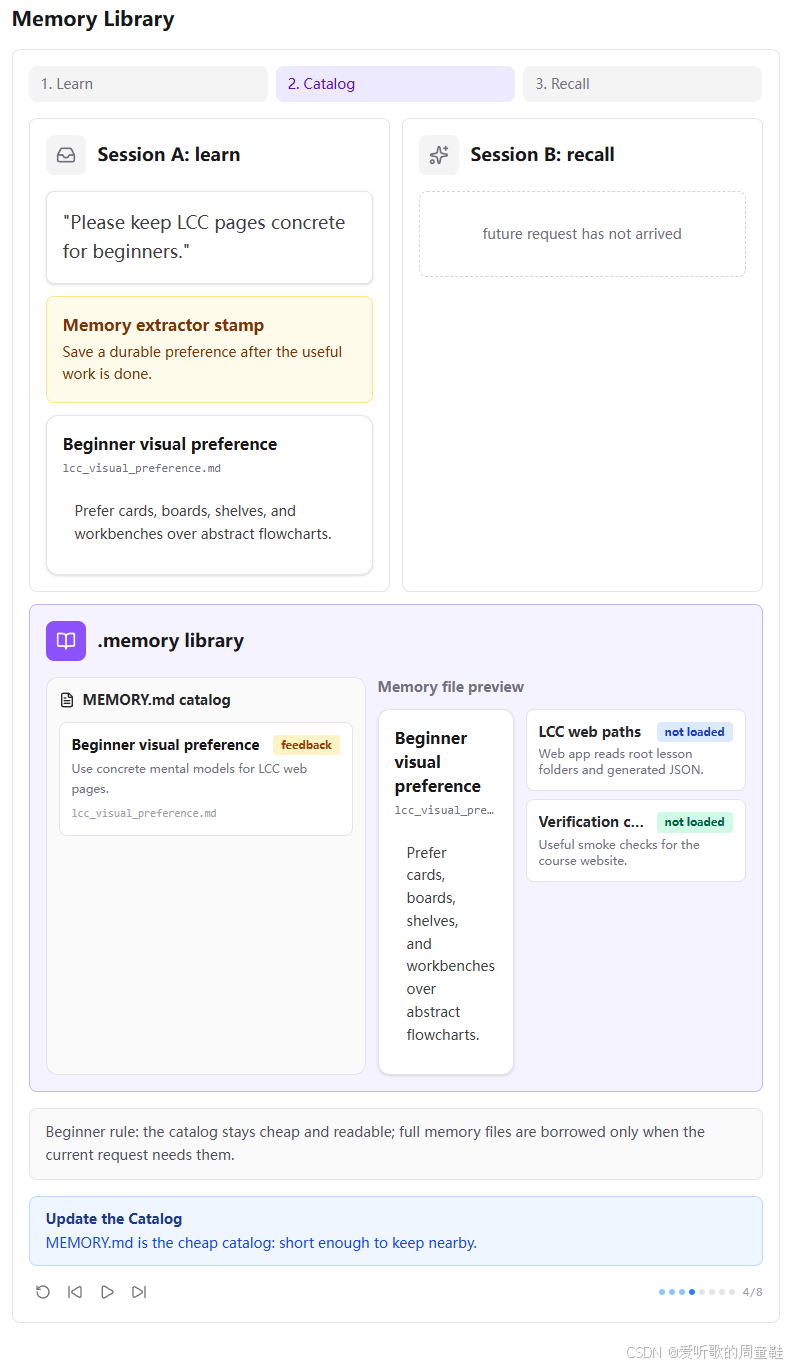Select the Beginner visual preference catalog entry

tap(206, 779)
